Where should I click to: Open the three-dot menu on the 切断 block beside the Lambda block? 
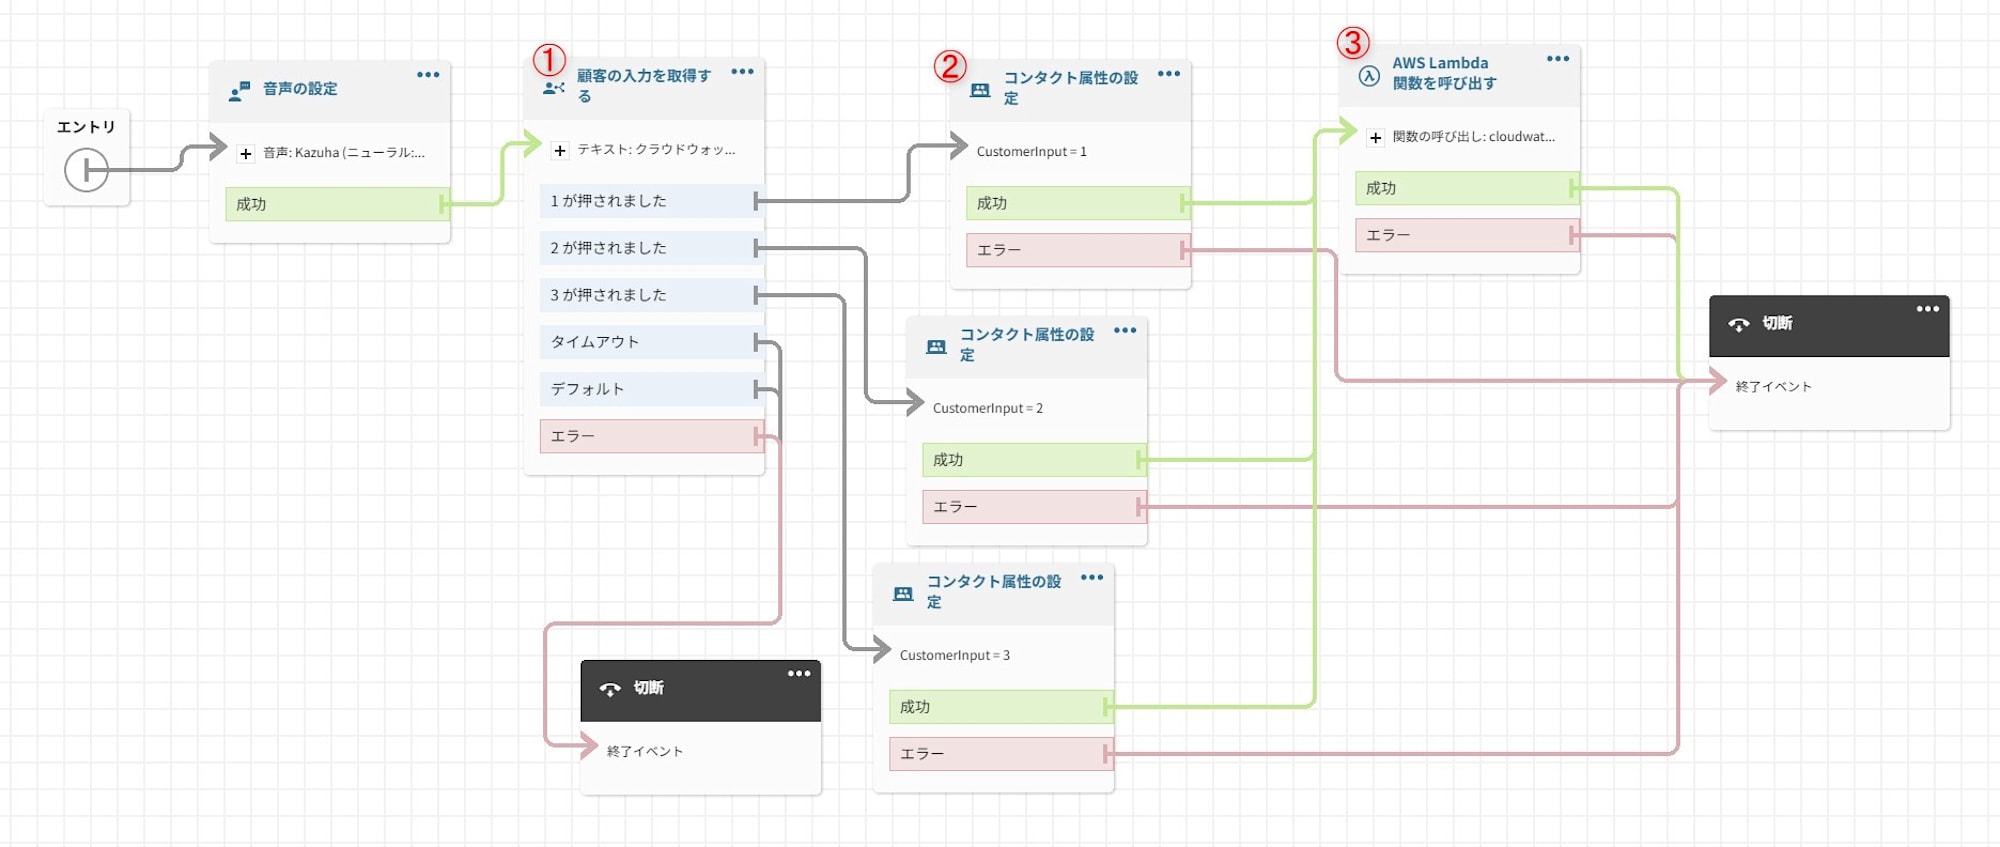pos(1928,309)
